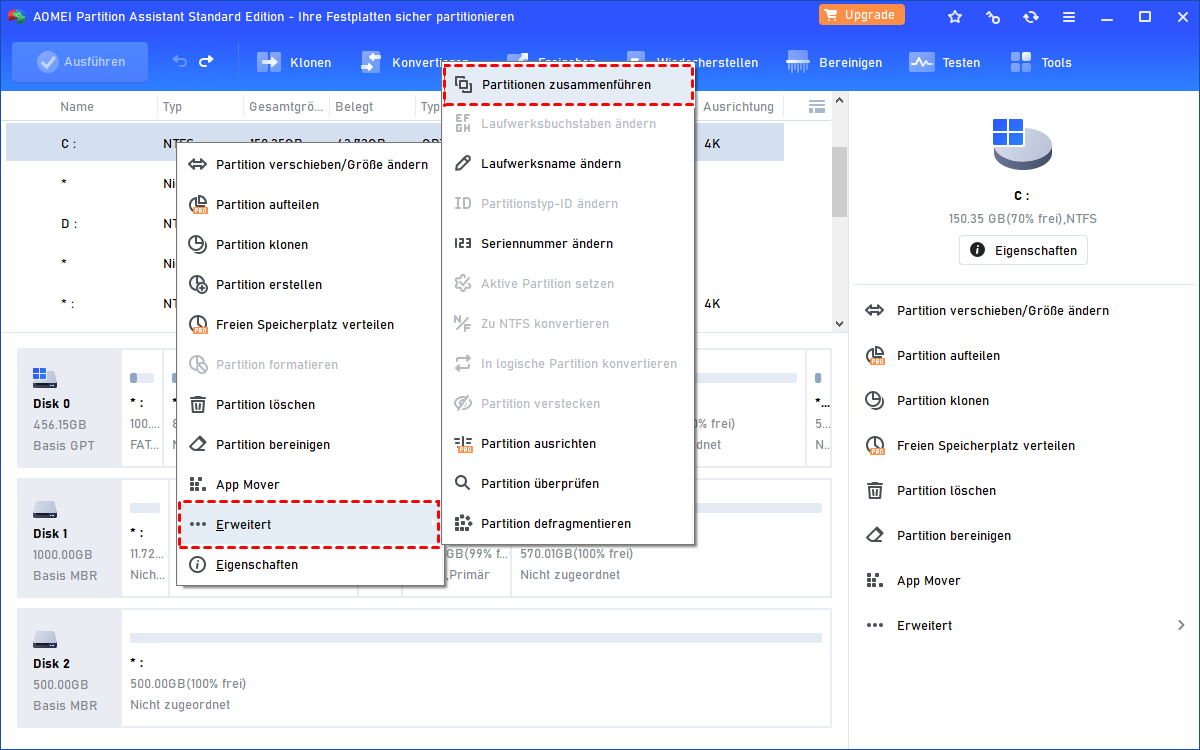
Task: Select Partition verschieben/Größe ändern in context menu
Action: [x=310, y=165]
